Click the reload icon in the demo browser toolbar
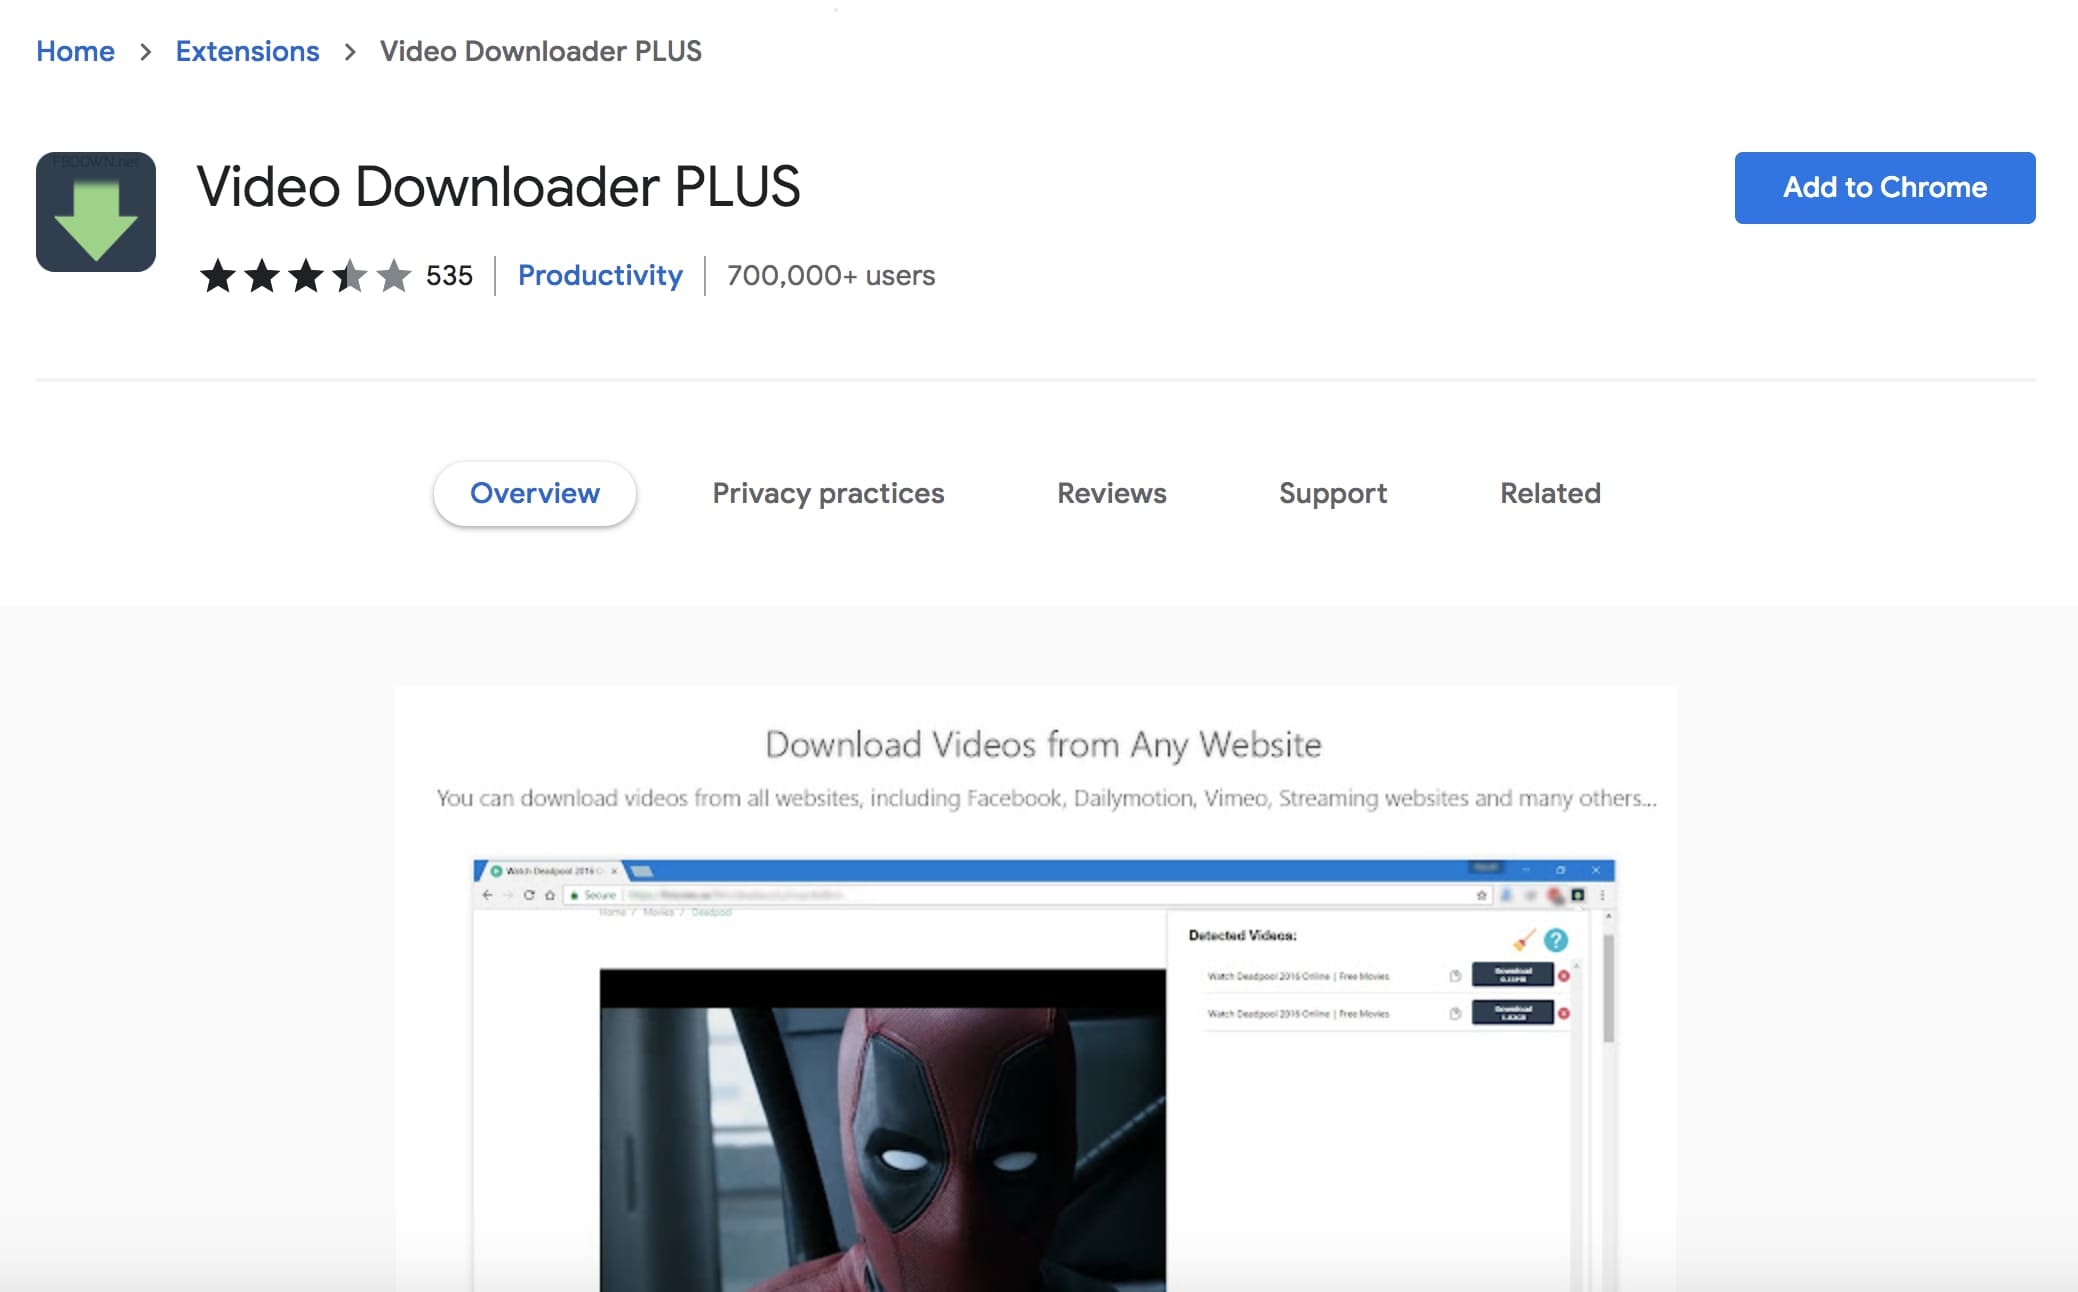2078x1292 pixels. point(529,894)
